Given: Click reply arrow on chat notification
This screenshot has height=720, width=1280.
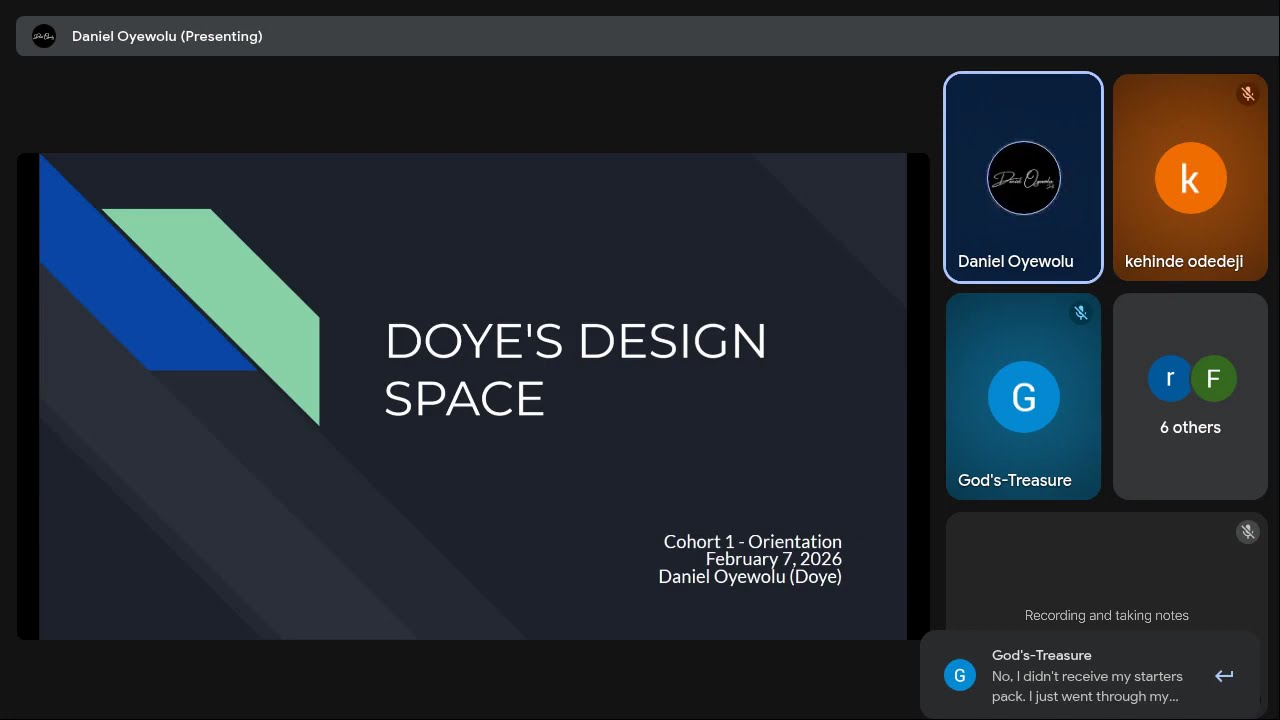Looking at the screenshot, I should [1224, 676].
